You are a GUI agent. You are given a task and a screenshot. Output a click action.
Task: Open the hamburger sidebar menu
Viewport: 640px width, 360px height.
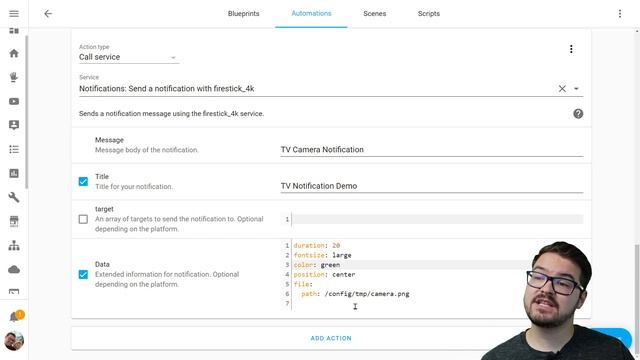[14, 14]
